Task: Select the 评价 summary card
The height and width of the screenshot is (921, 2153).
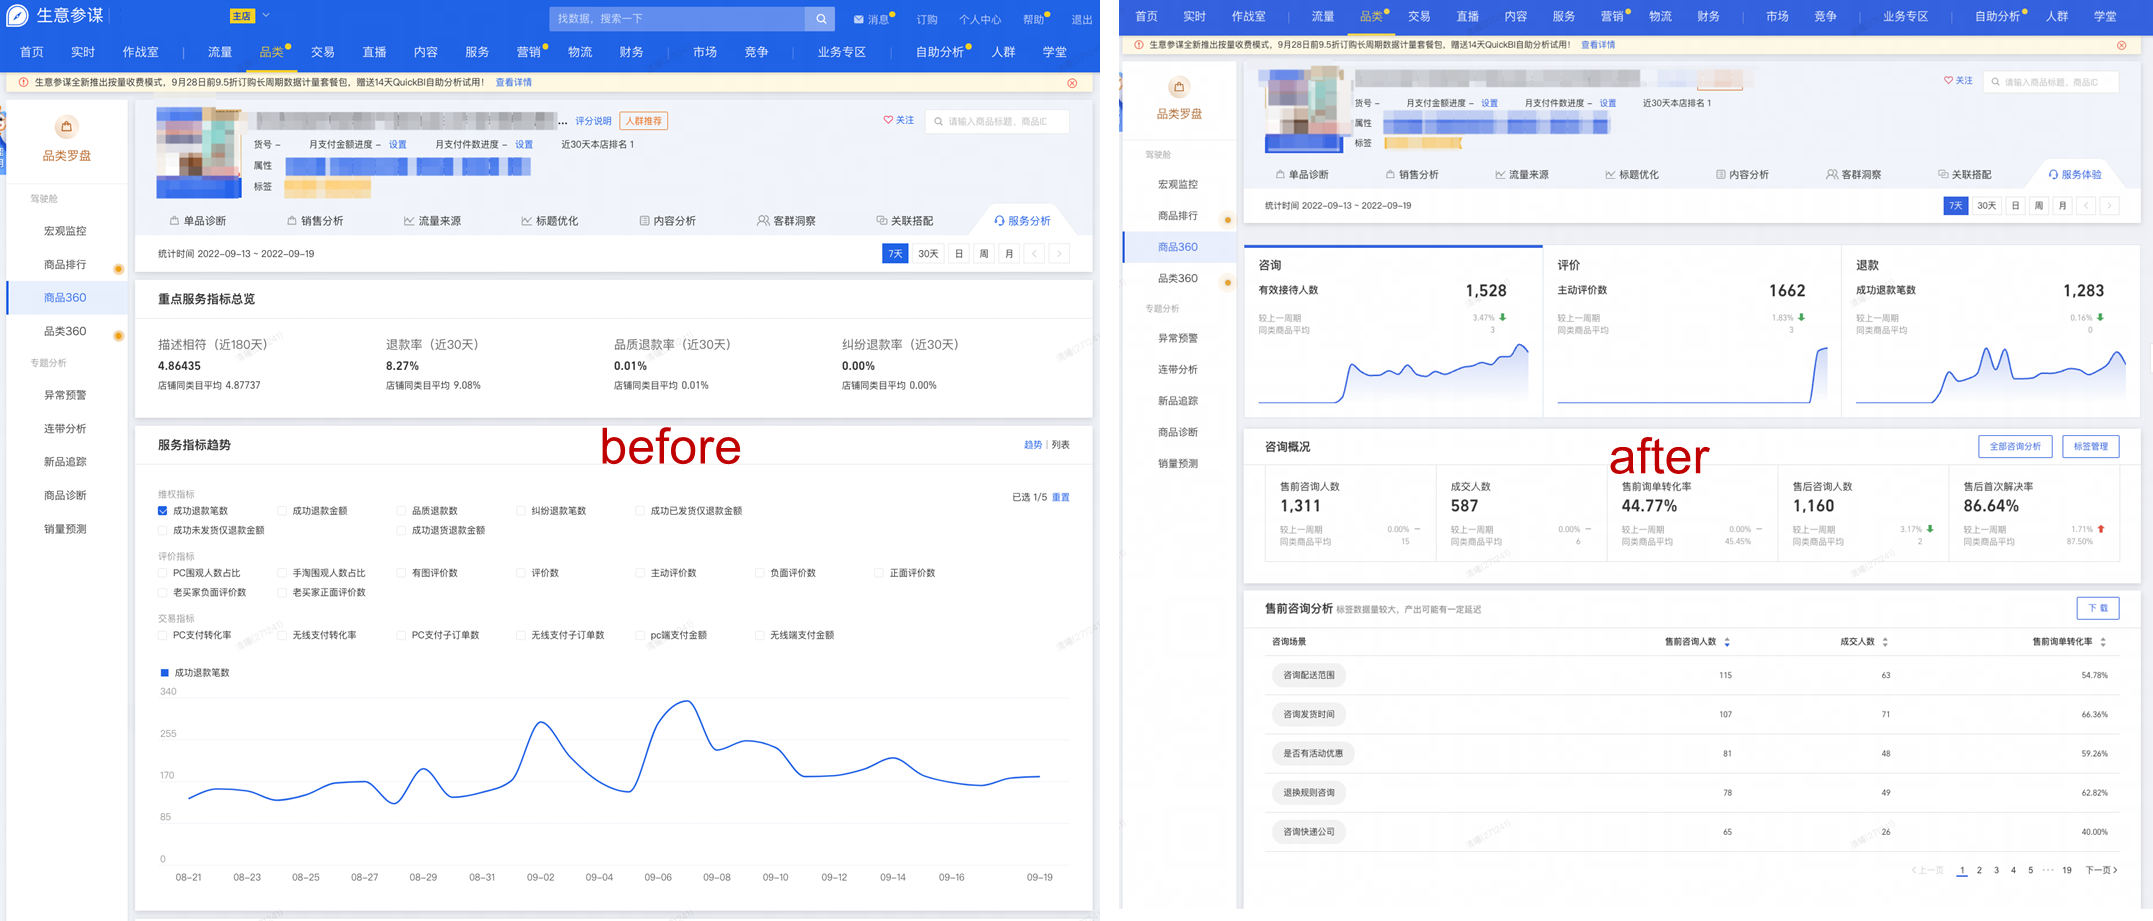Action: tap(1691, 331)
